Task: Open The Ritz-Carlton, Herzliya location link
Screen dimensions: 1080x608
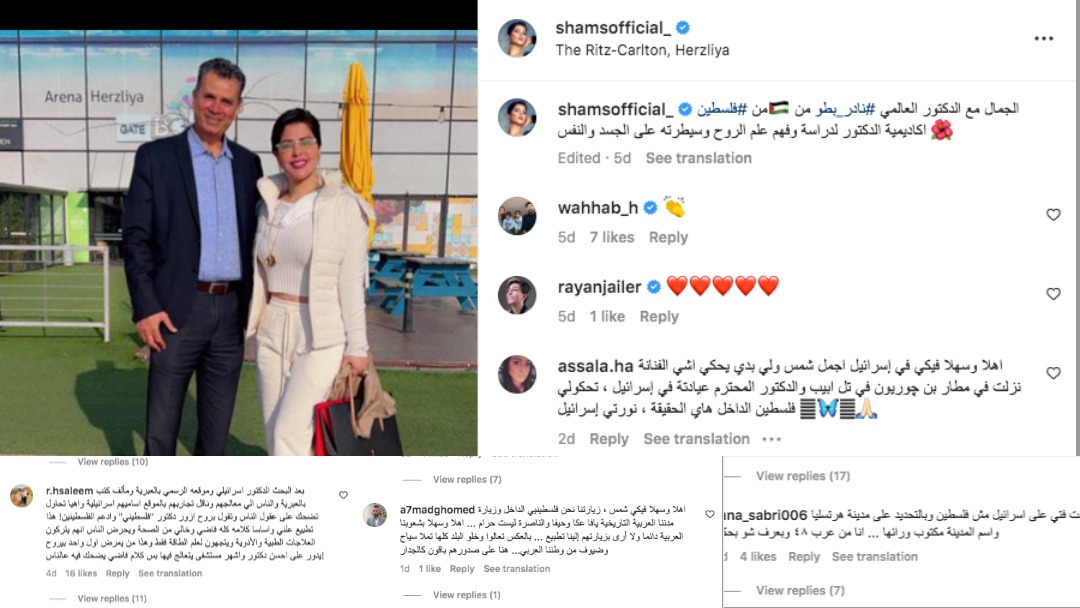Action: (x=642, y=50)
